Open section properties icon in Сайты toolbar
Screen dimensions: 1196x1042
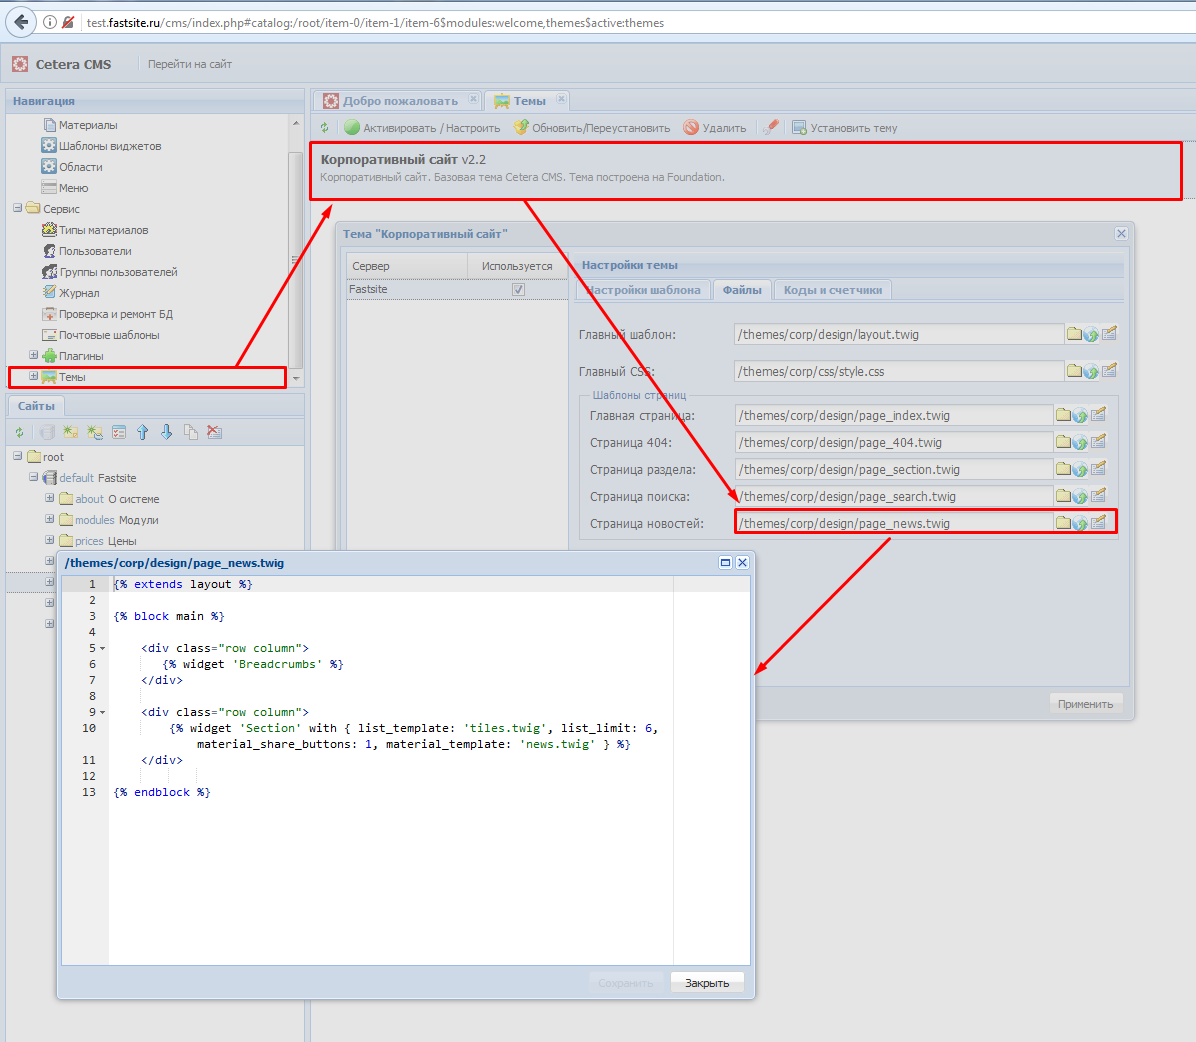click(x=119, y=433)
